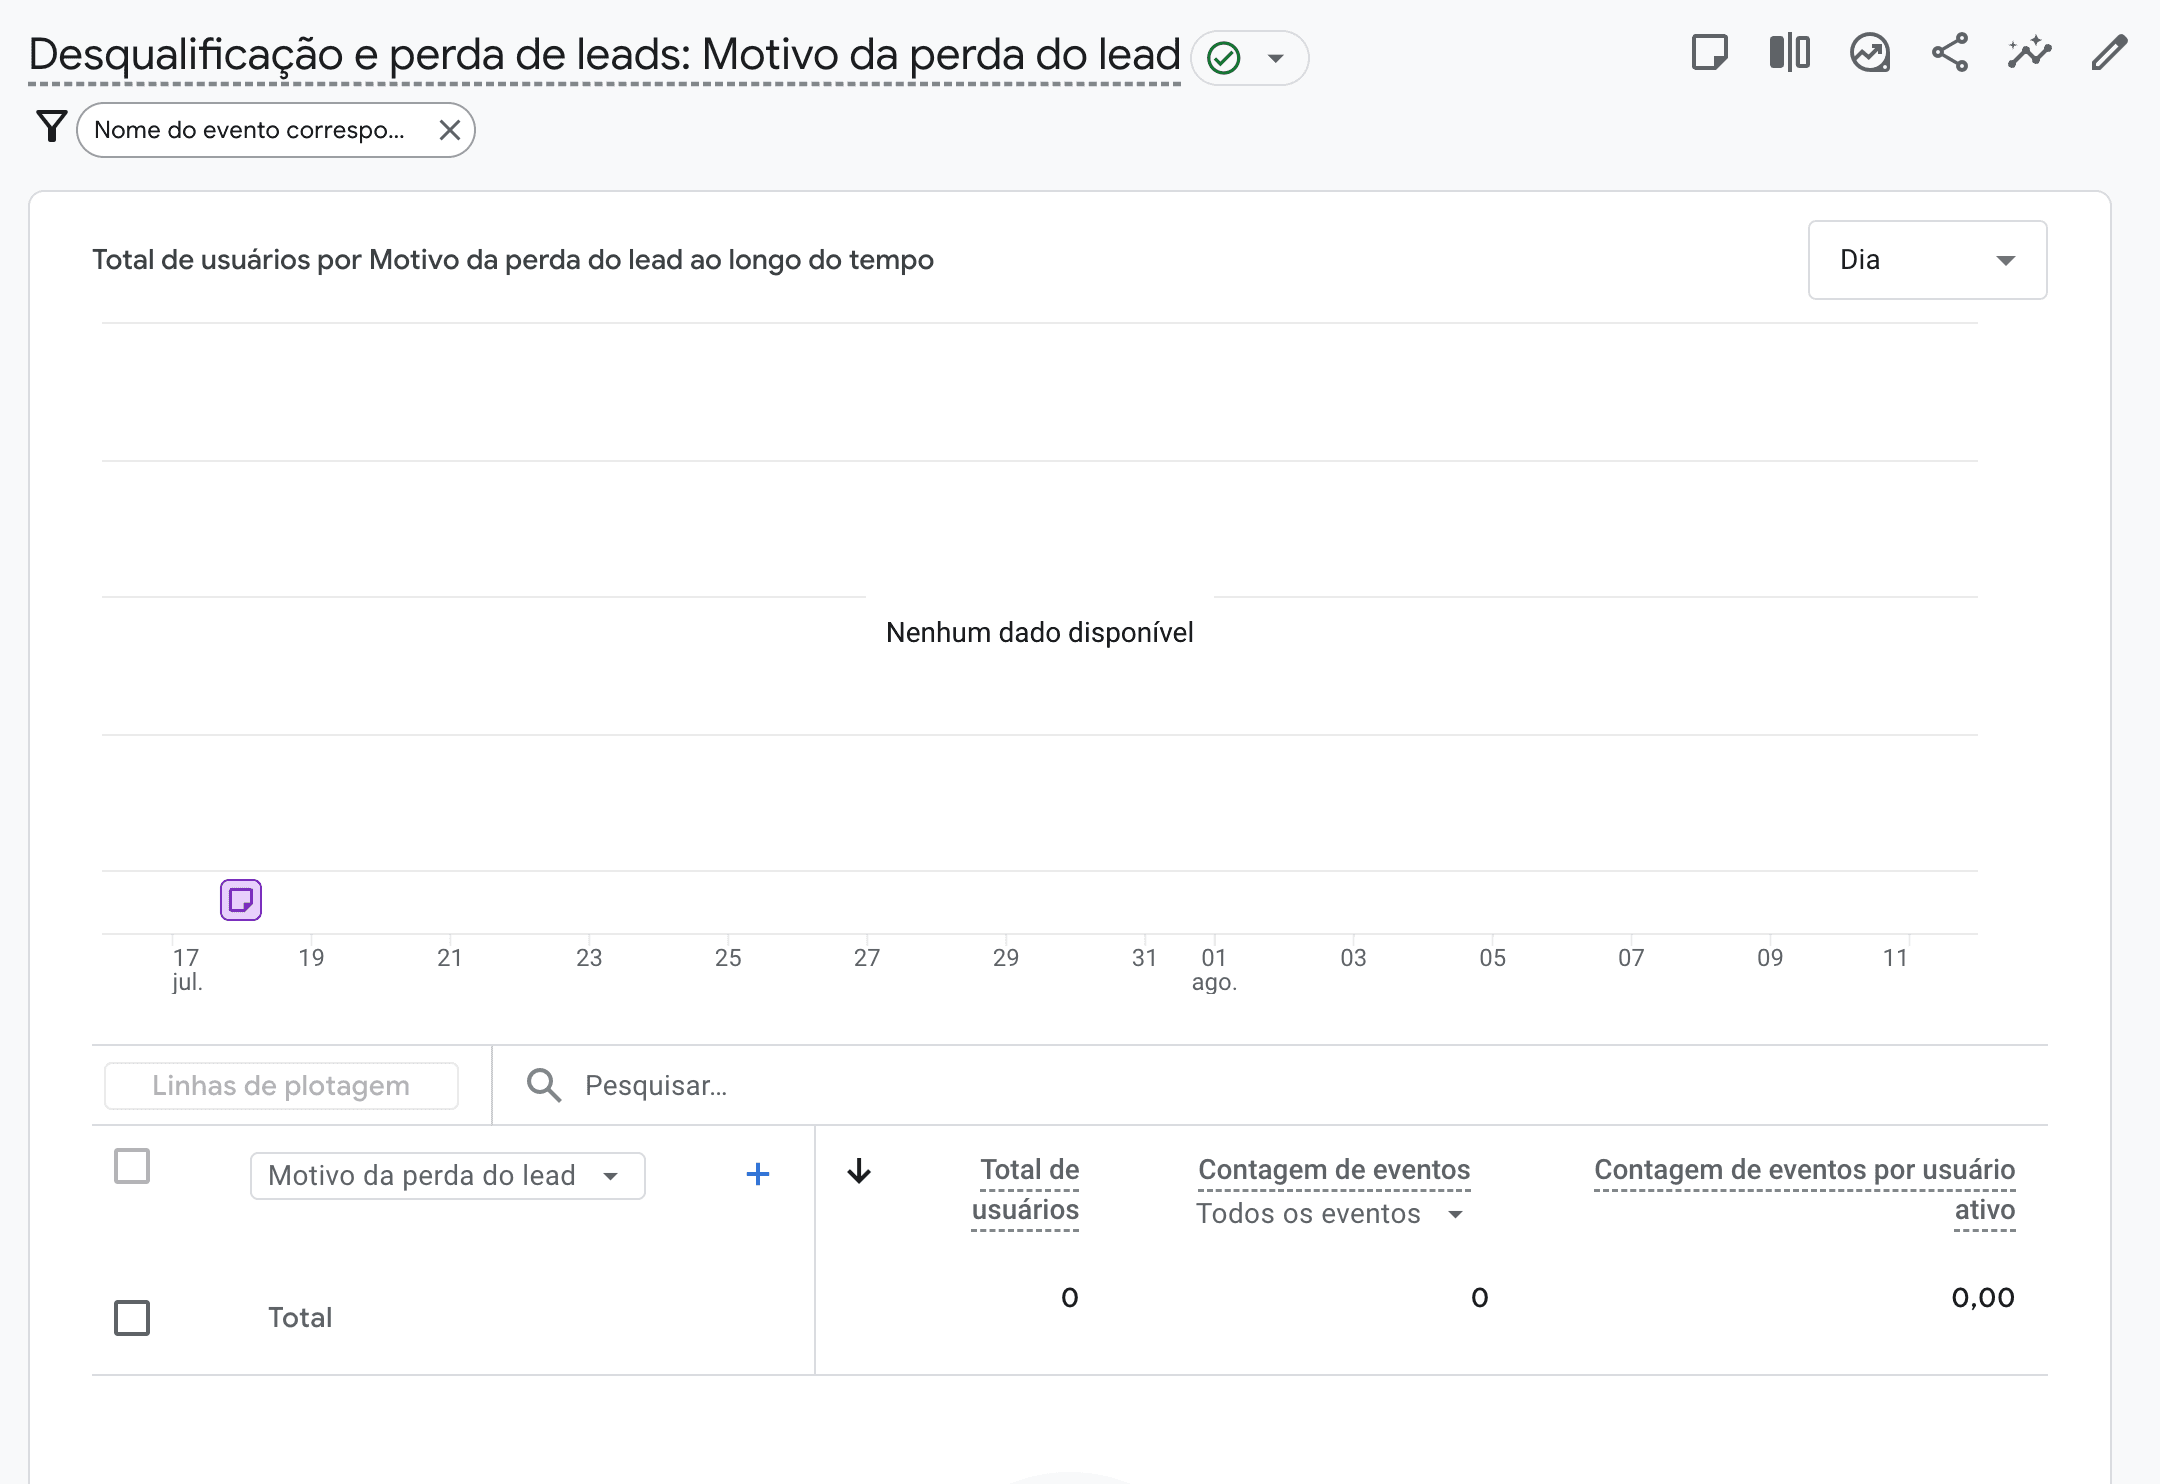Screen dimensions: 2160x1484
Task: Click the compare columns icon
Action: coord(1789,53)
